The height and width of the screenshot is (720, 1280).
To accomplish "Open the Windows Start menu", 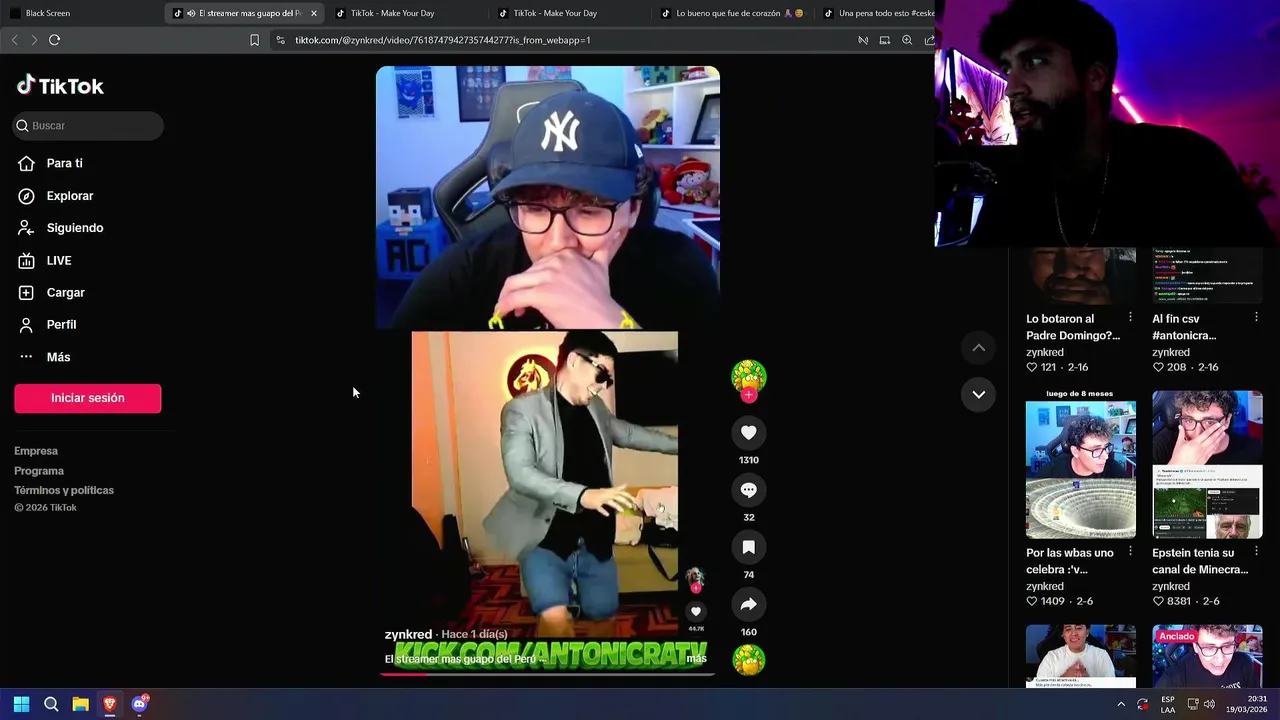I will [21, 704].
